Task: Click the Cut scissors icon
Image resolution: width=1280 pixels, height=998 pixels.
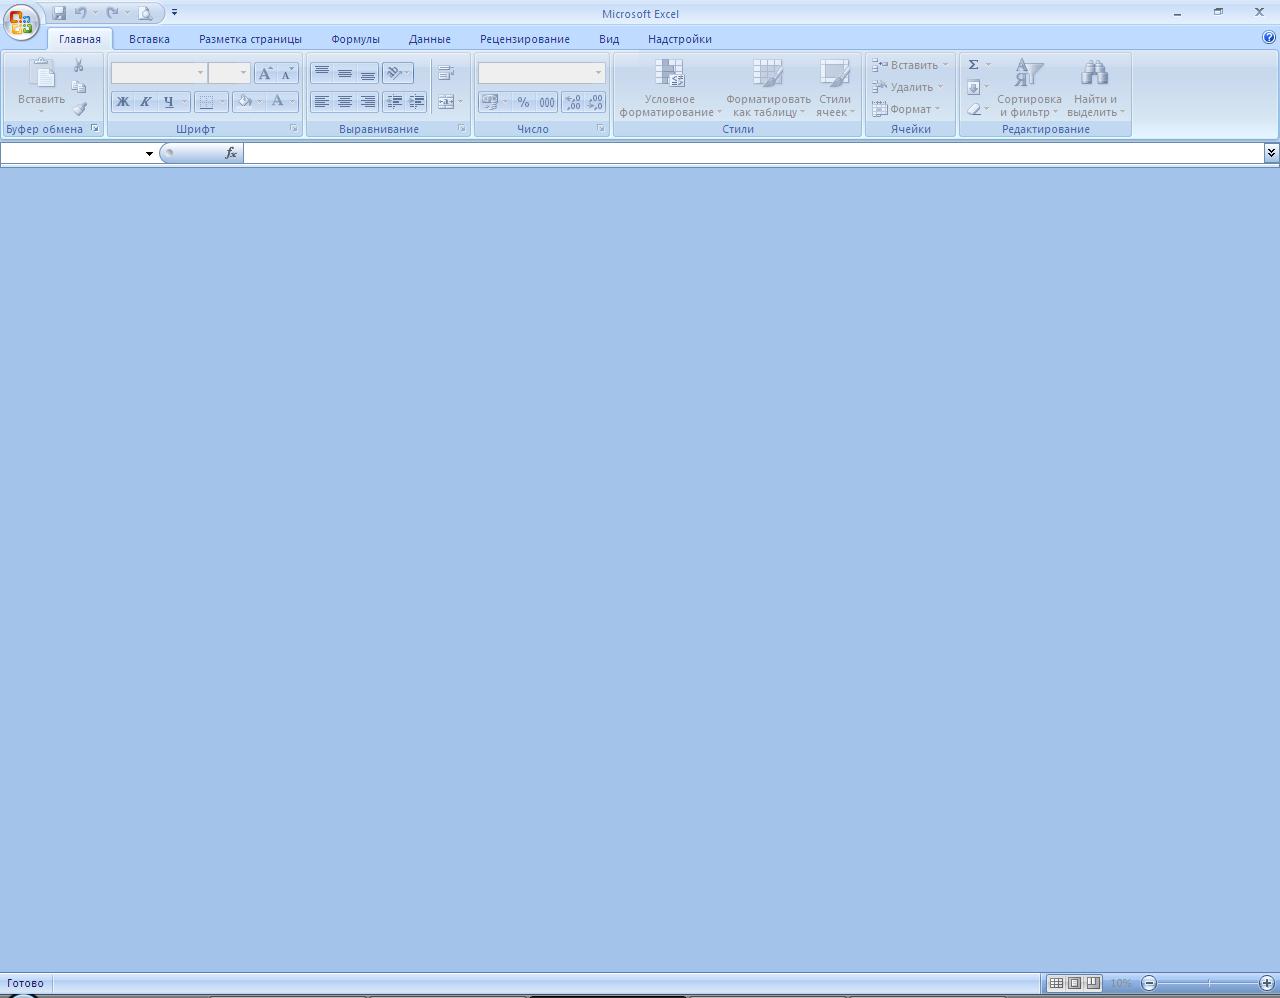Action: 79,65
